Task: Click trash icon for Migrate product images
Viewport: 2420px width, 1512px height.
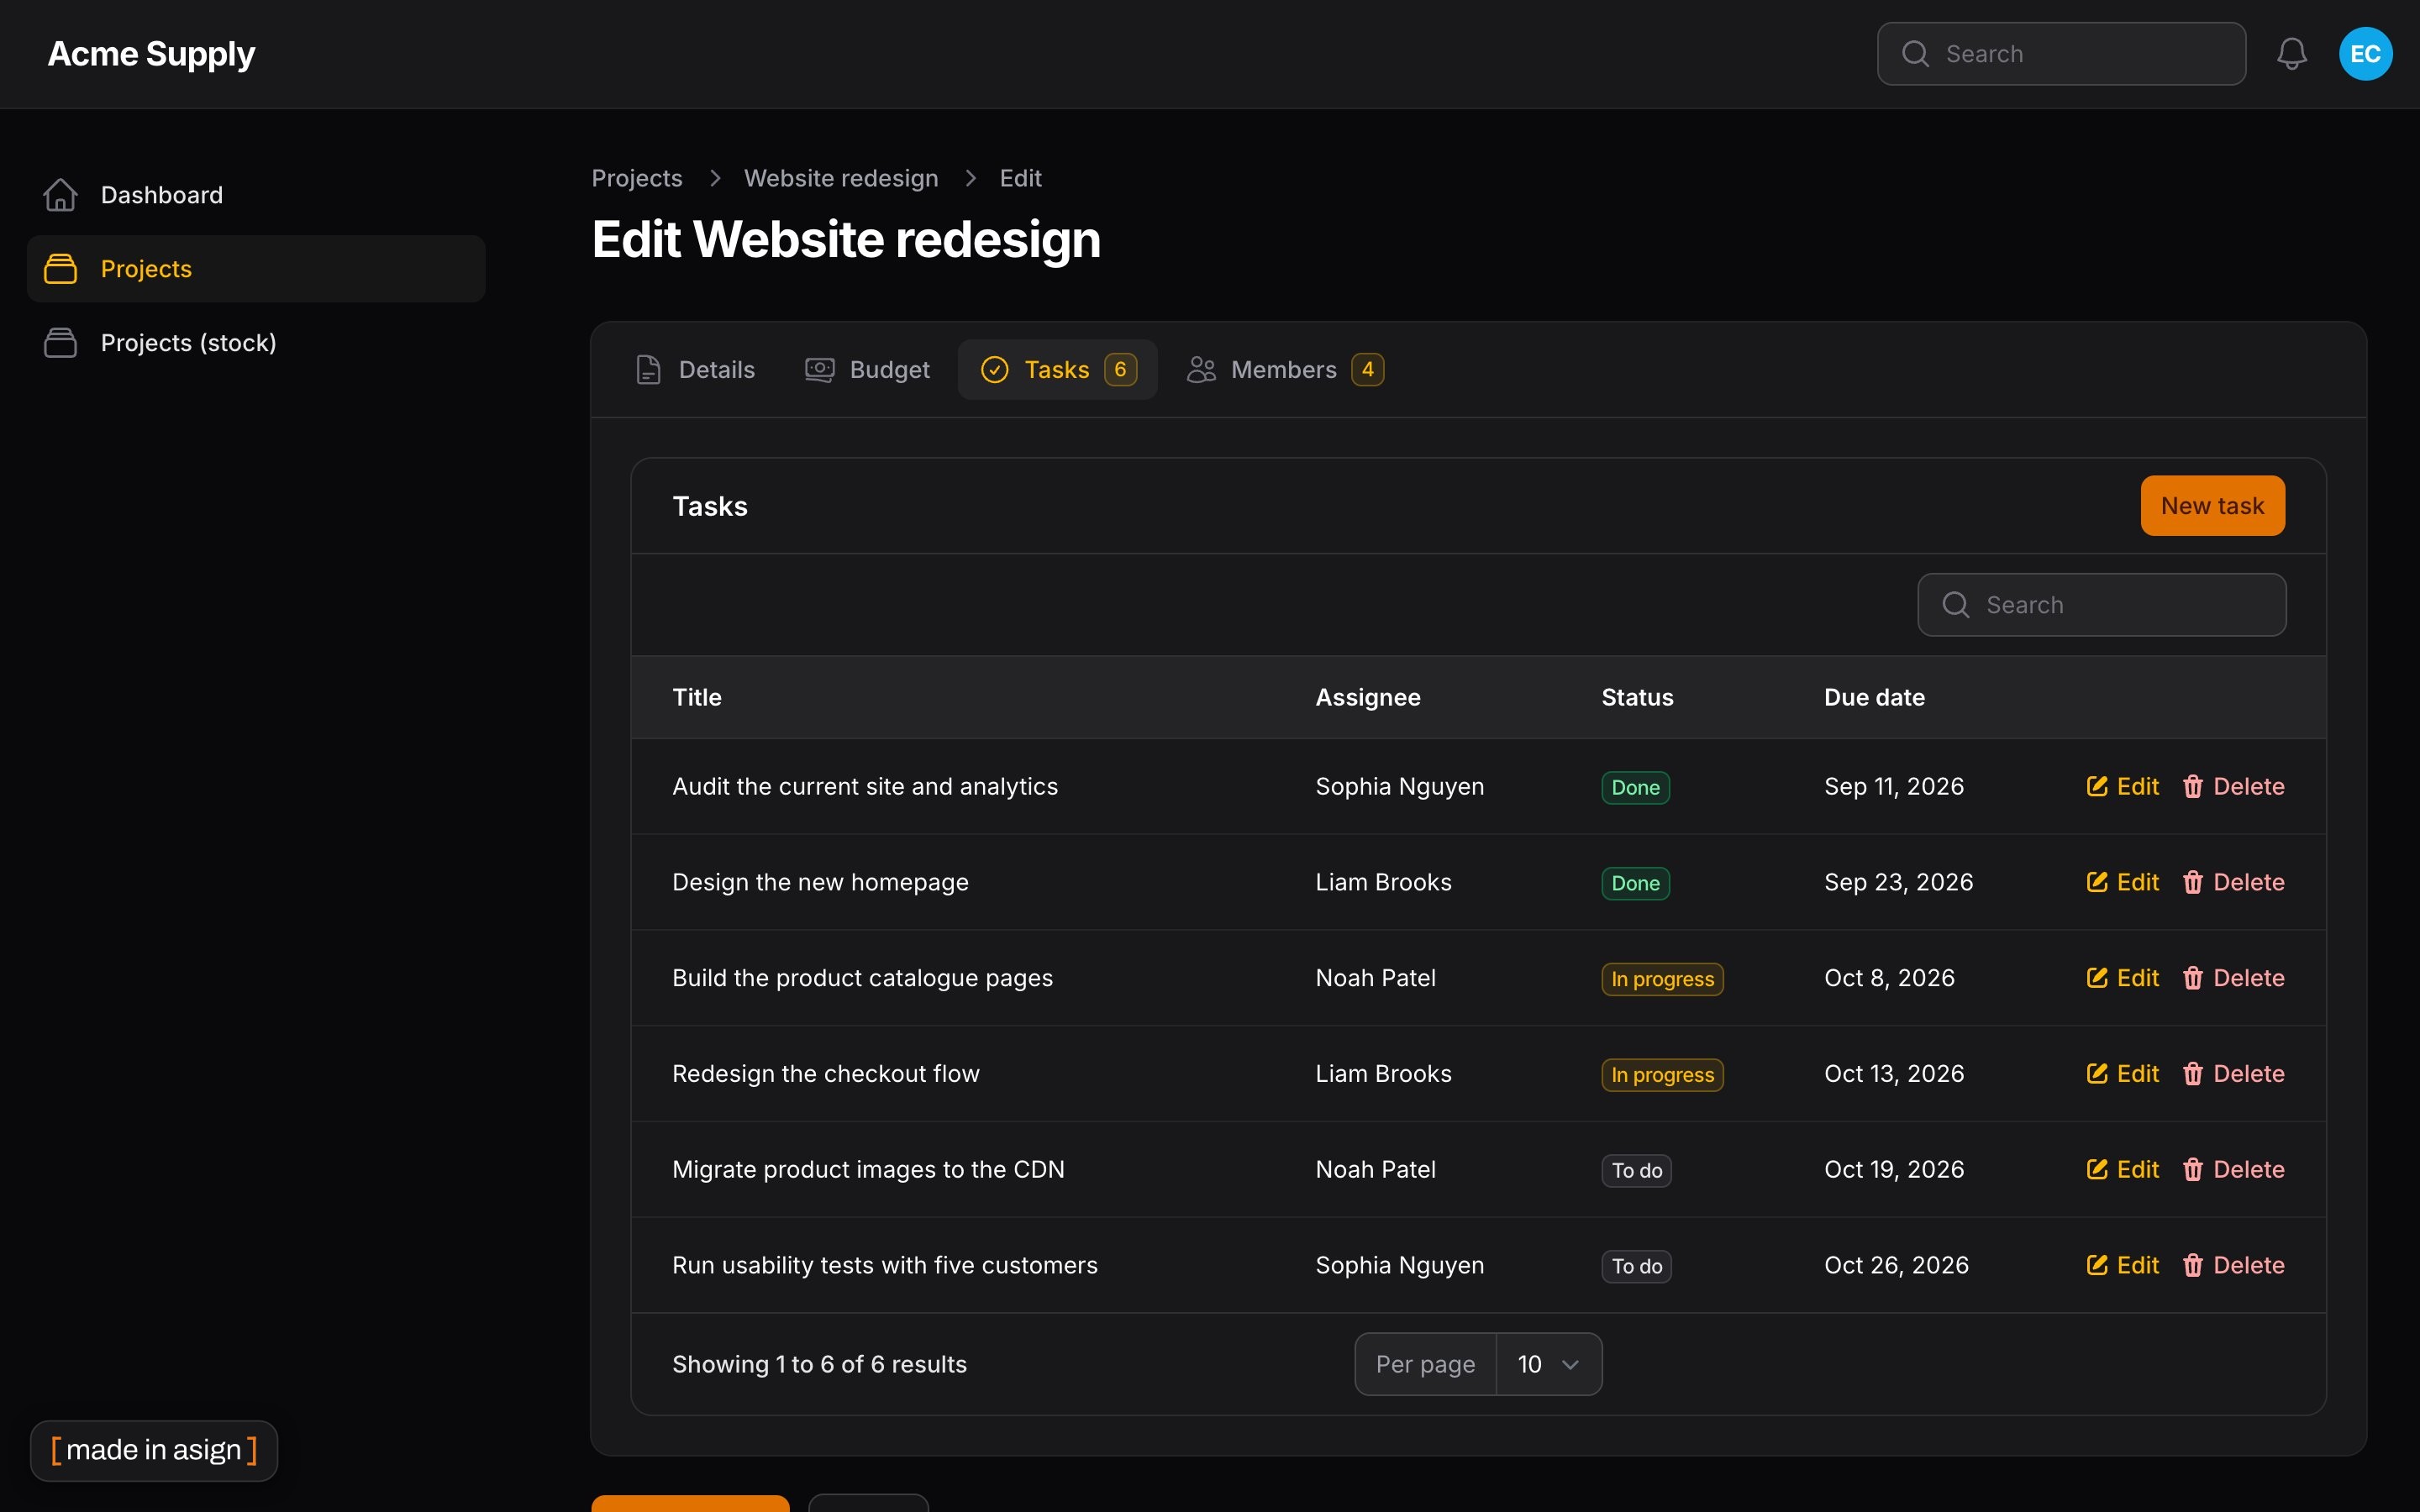Action: click(2192, 1169)
